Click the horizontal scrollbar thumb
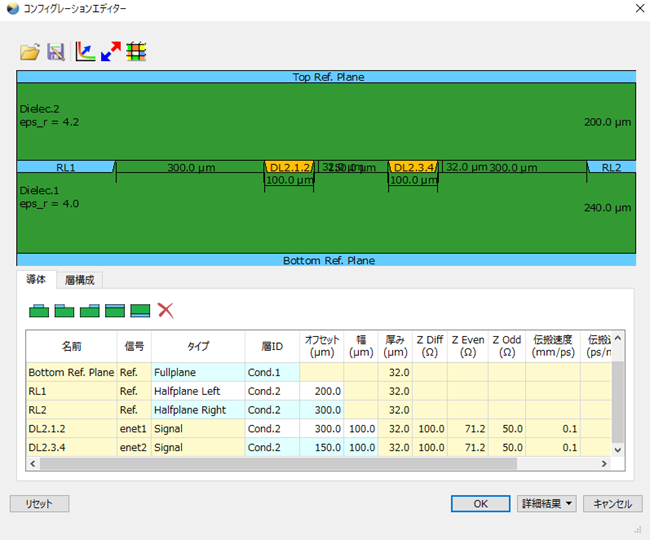Viewport: 650px width, 540px height. click(x=278, y=464)
